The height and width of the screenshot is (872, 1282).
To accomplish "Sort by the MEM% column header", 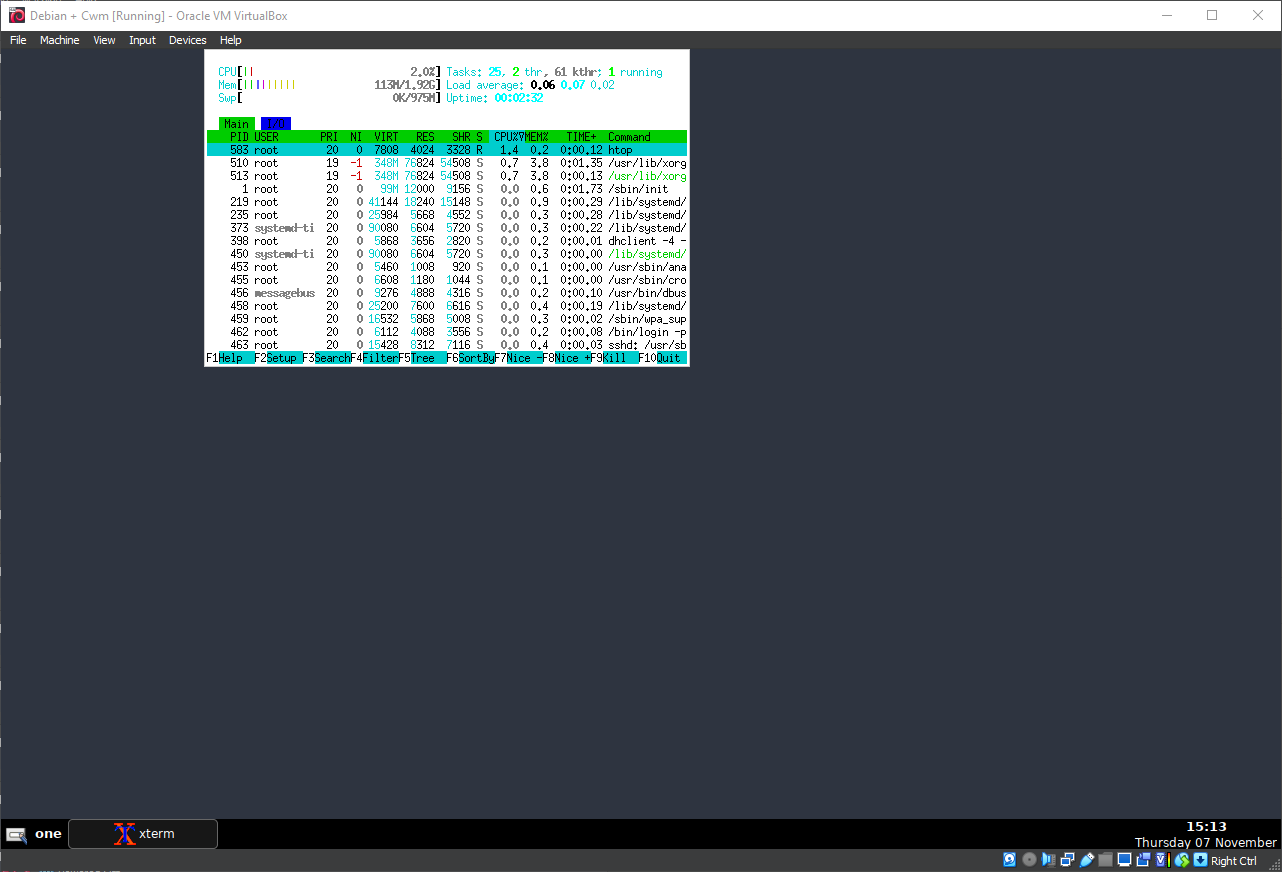I will tap(537, 137).
